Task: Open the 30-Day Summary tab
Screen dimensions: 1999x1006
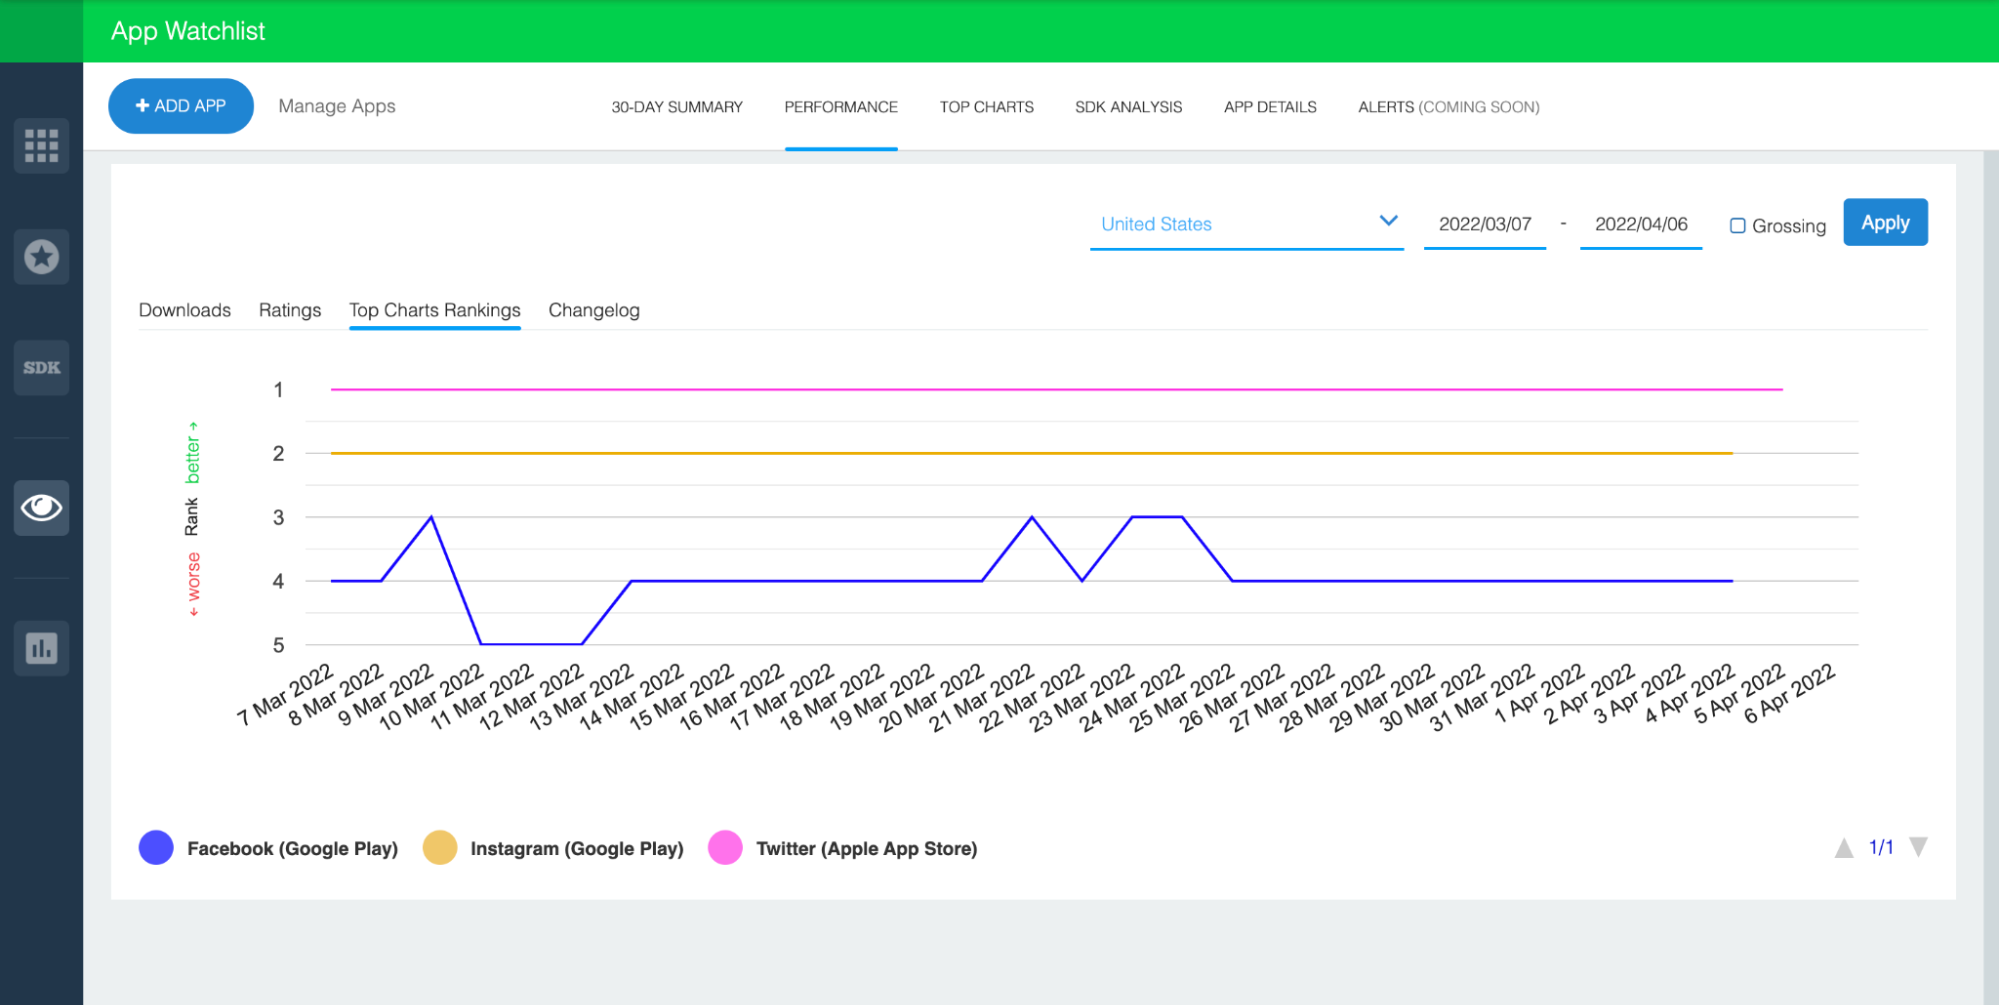Action: (x=677, y=107)
